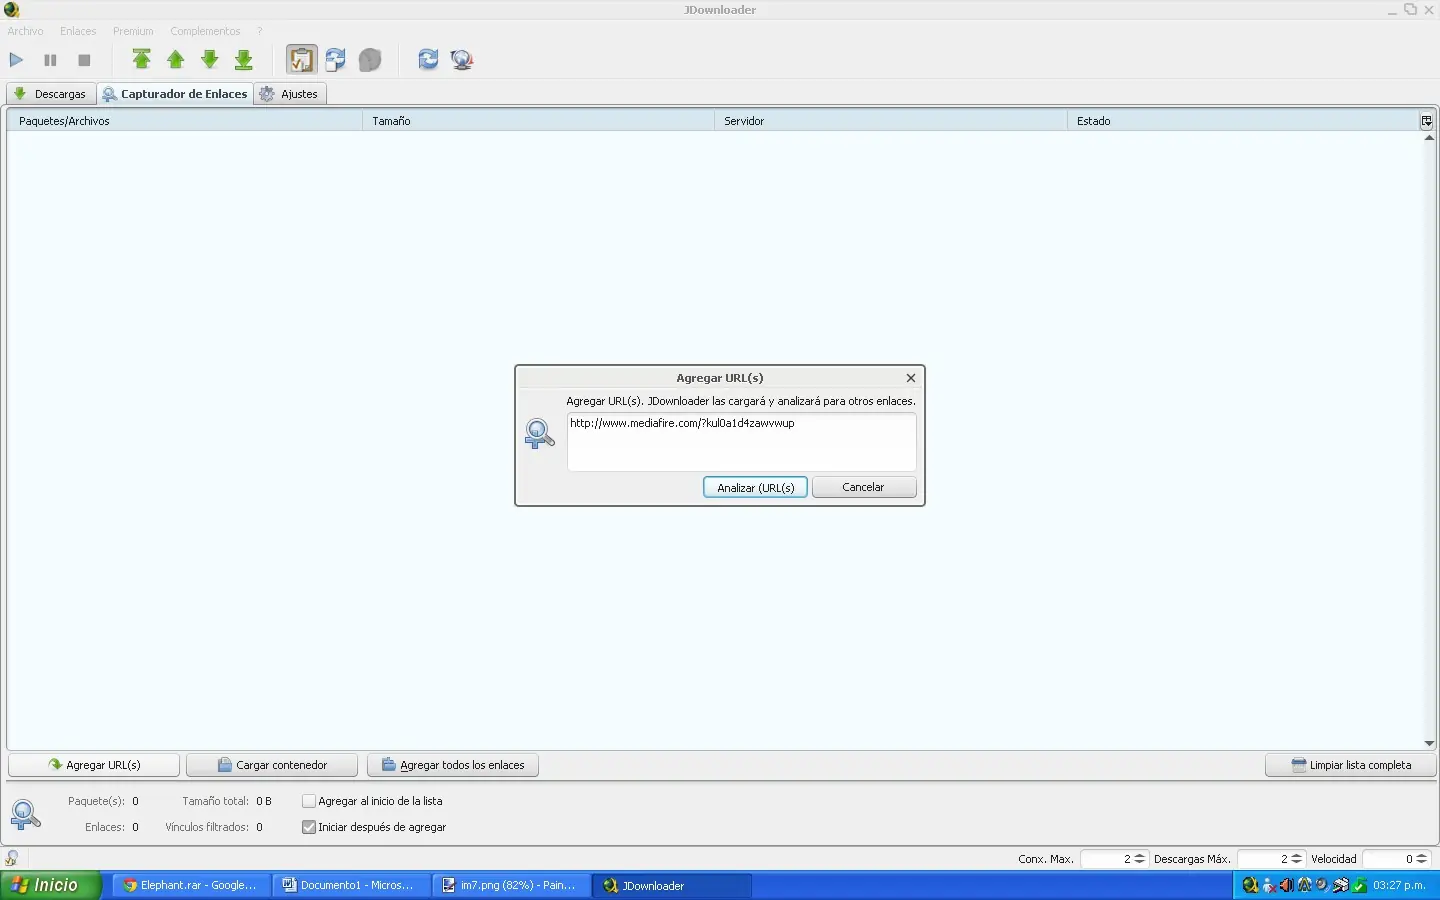Switch to the Descargas tab
1440x900 pixels.
(x=51, y=94)
